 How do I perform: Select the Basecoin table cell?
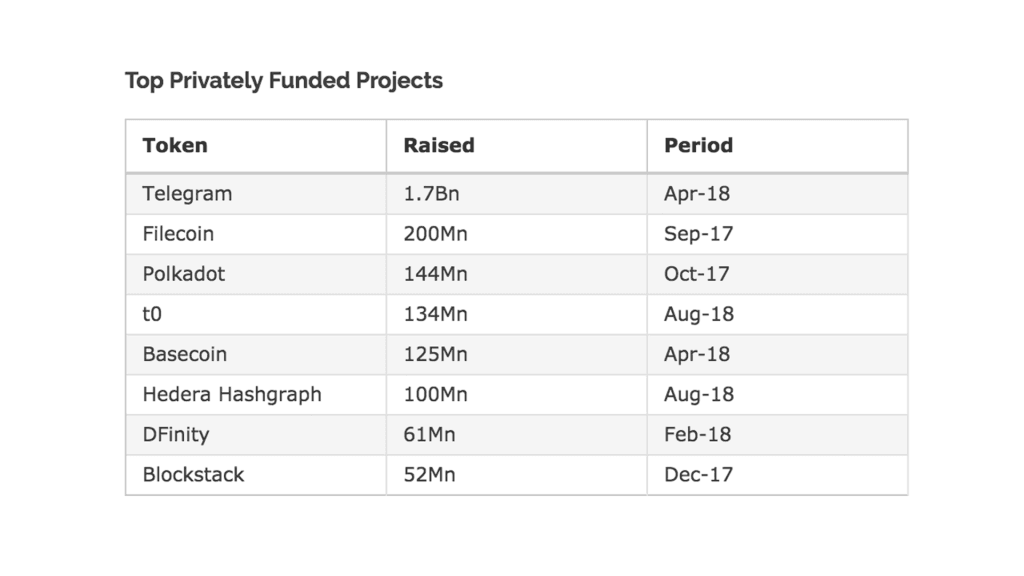pos(184,354)
